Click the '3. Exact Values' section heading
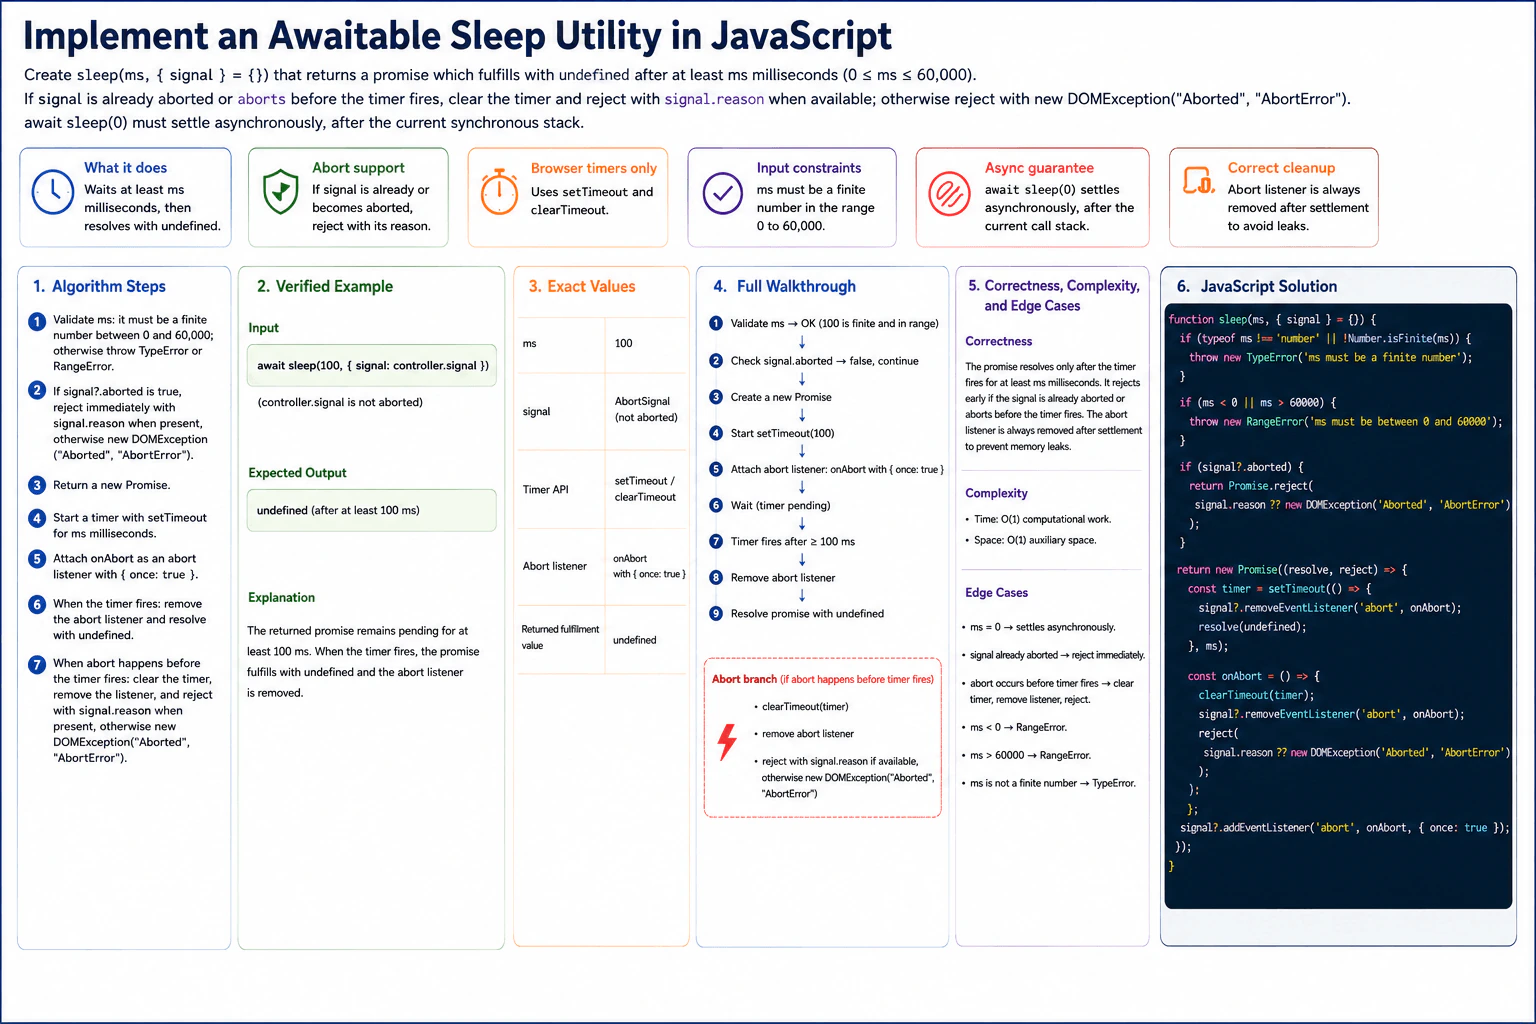The width and height of the screenshot is (1536, 1024). point(582,286)
